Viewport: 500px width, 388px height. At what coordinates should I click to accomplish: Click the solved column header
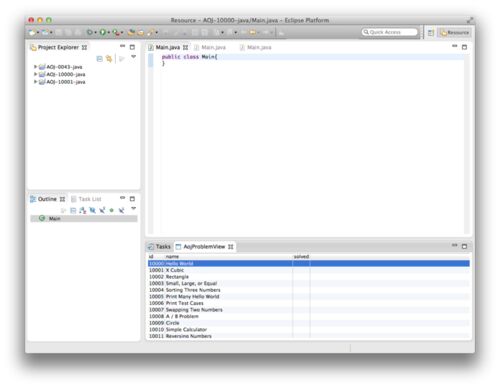301,257
